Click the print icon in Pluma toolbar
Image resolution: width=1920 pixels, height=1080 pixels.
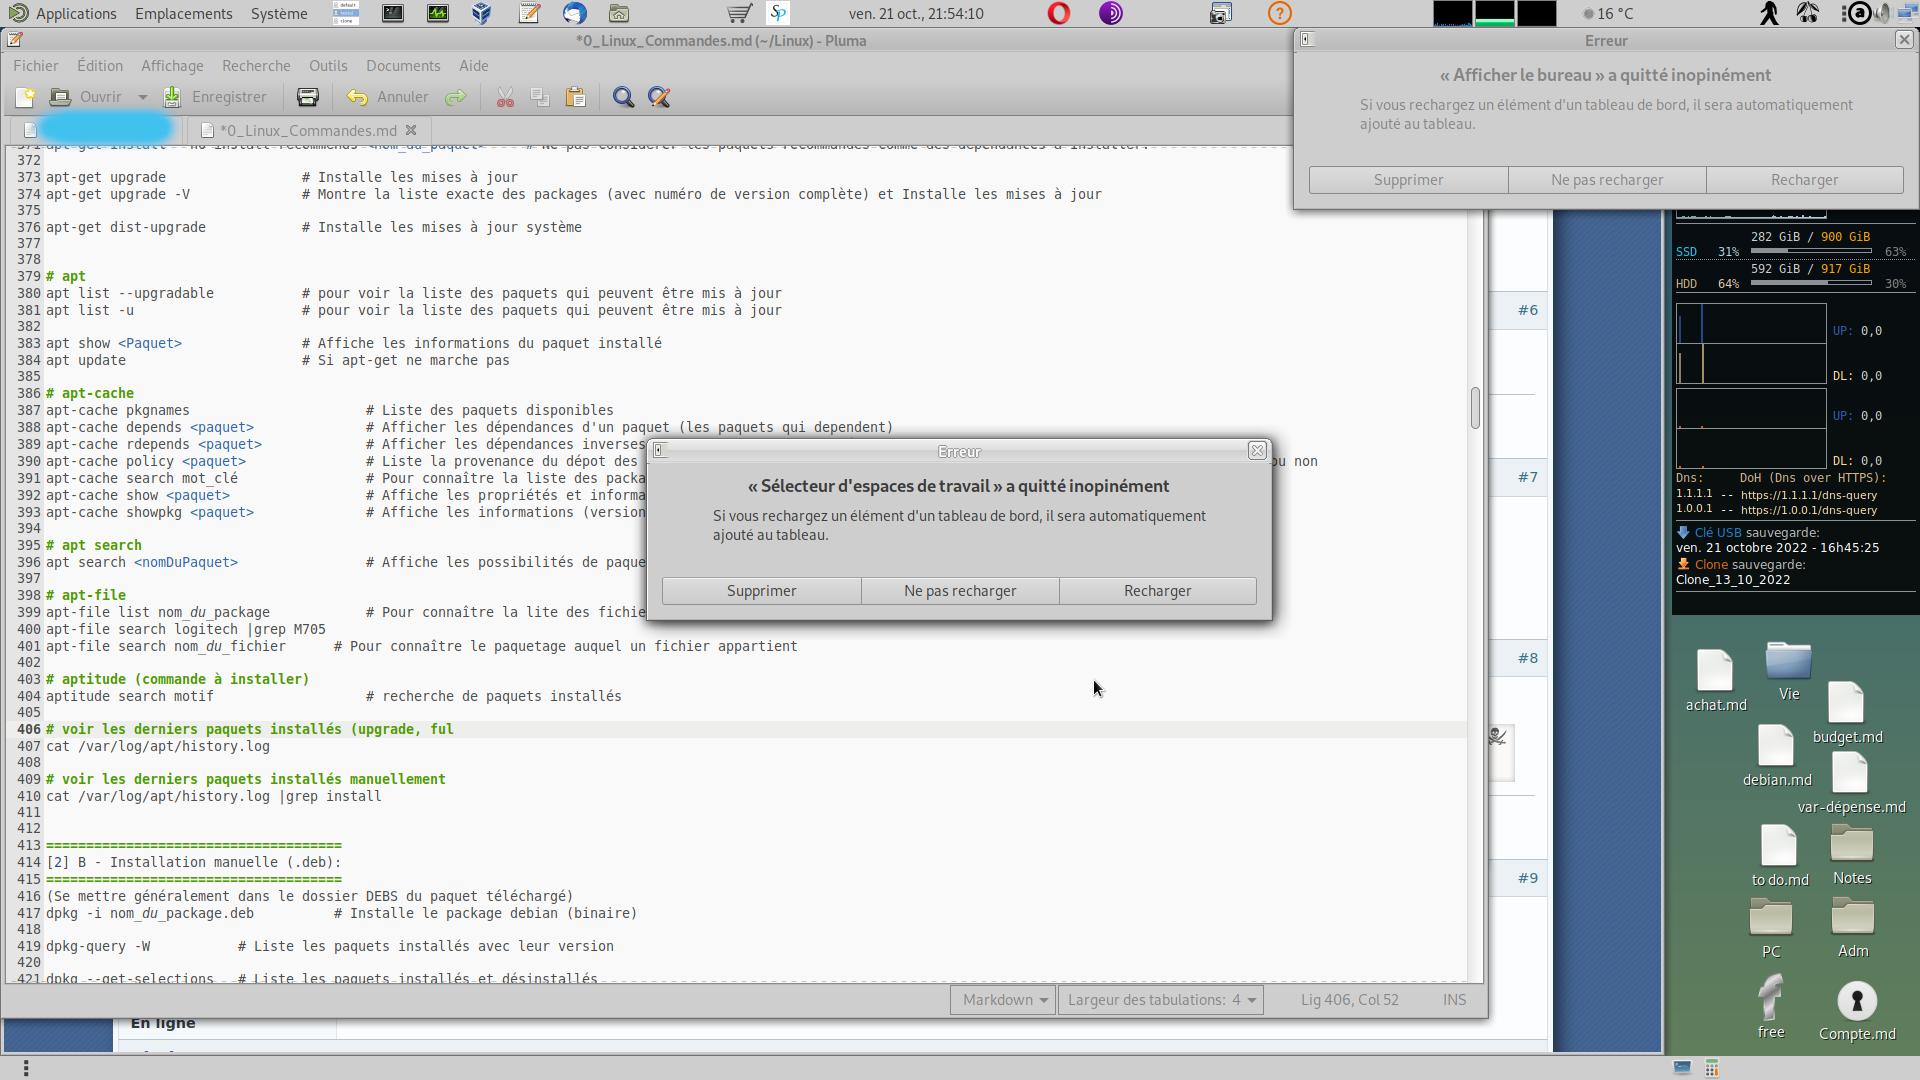pos(307,97)
